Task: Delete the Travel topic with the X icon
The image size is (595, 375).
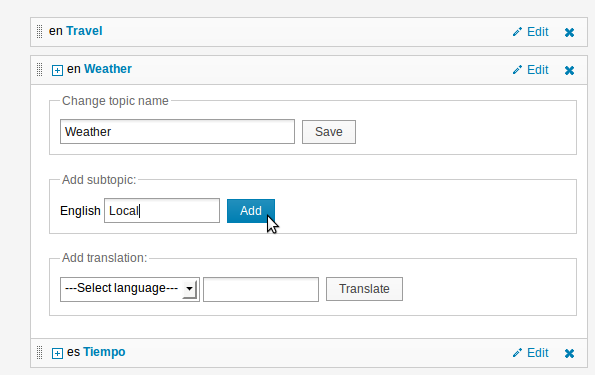Action: point(569,32)
